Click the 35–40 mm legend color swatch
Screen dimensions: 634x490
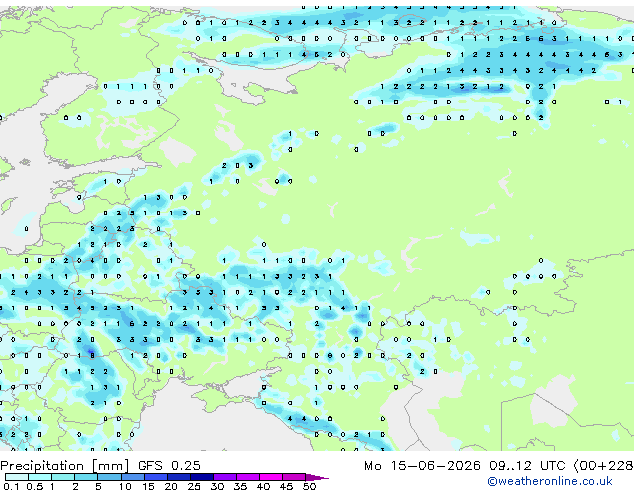(248, 477)
